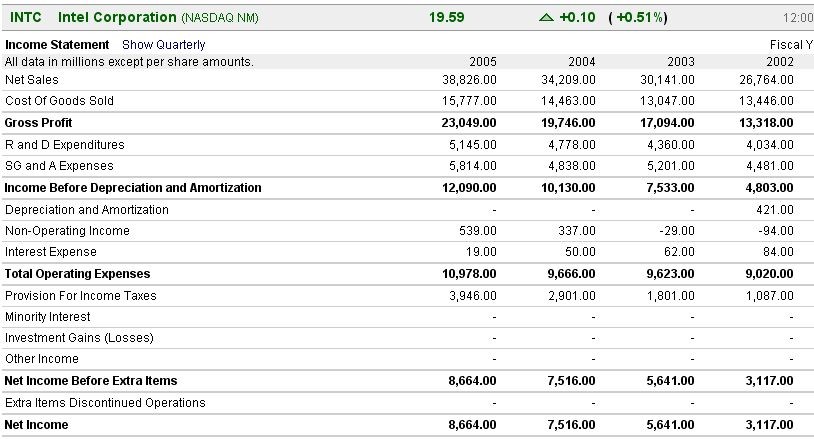Select the (+0.51%) percent change
Viewport: 814px width, 439px height.
637,18
